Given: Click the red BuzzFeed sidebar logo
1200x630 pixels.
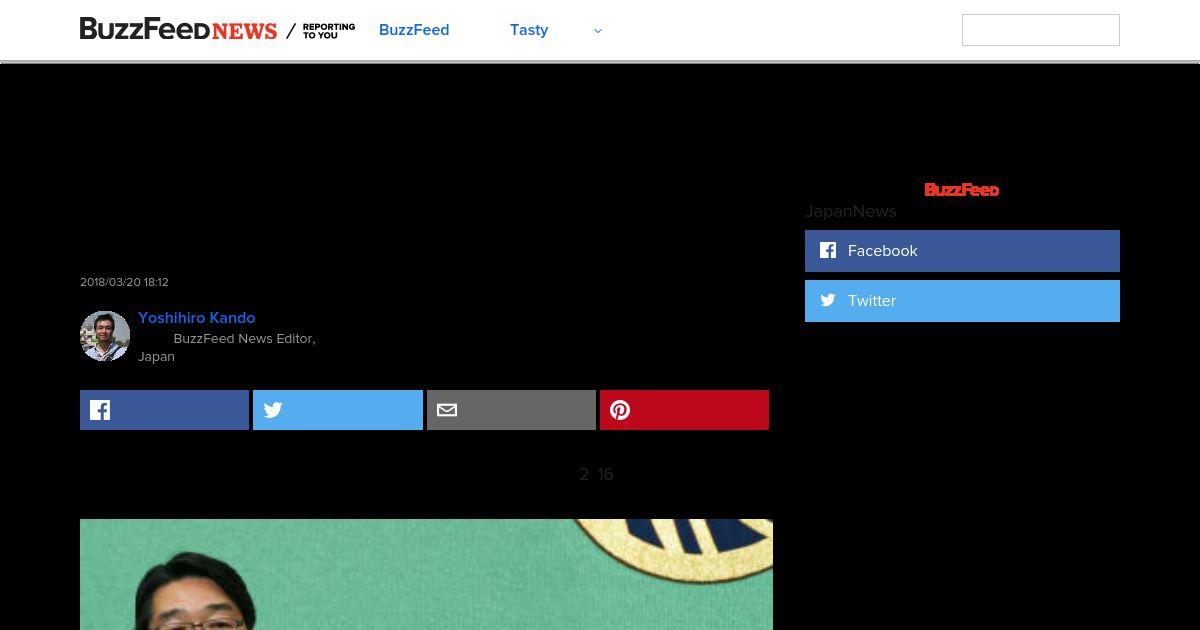Looking at the screenshot, I should pyautogui.click(x=962, y=190).
